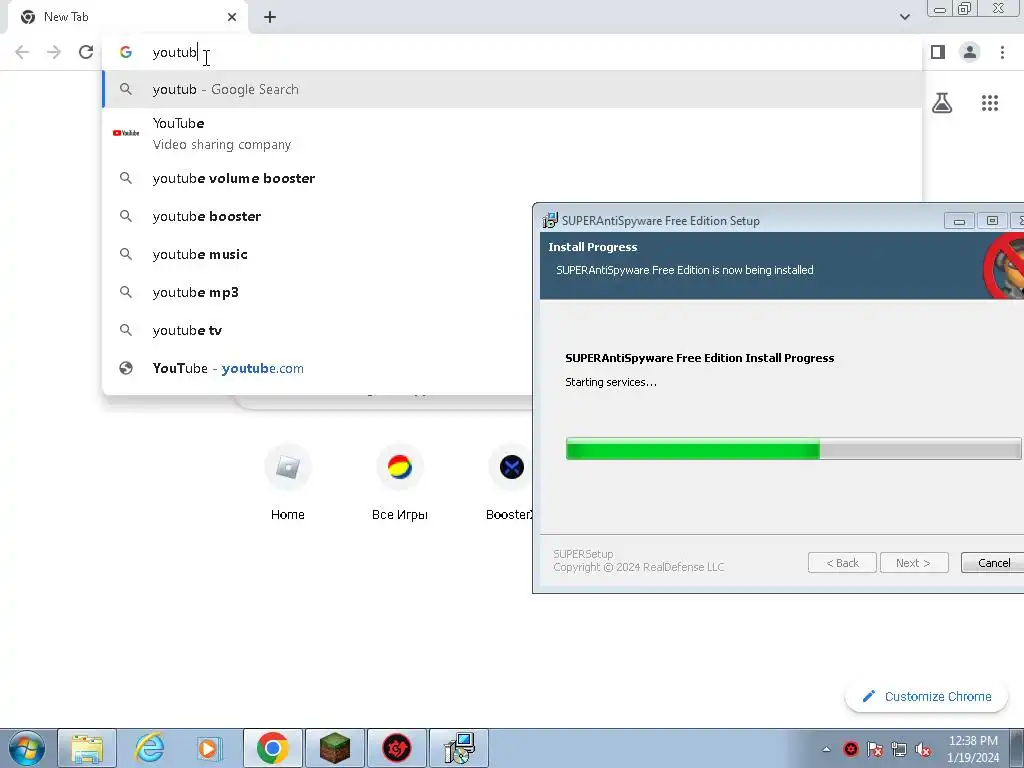Click the red tray application icon
This screenshot has width=1024, height=768.
[x=850, y=749]
